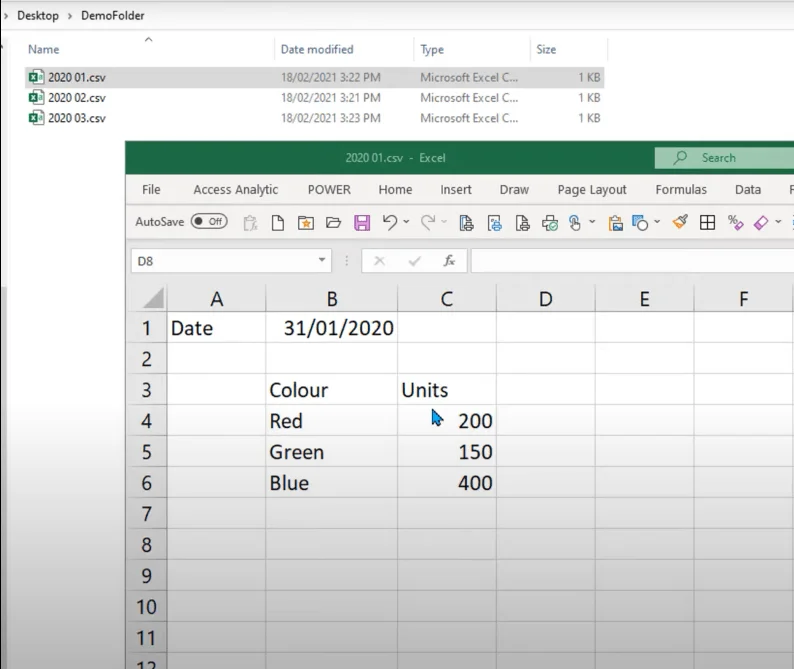The image size is (794, 669).
Task: Open the Formulas tab
Action: pyautogui.click(x=681, y=189)
